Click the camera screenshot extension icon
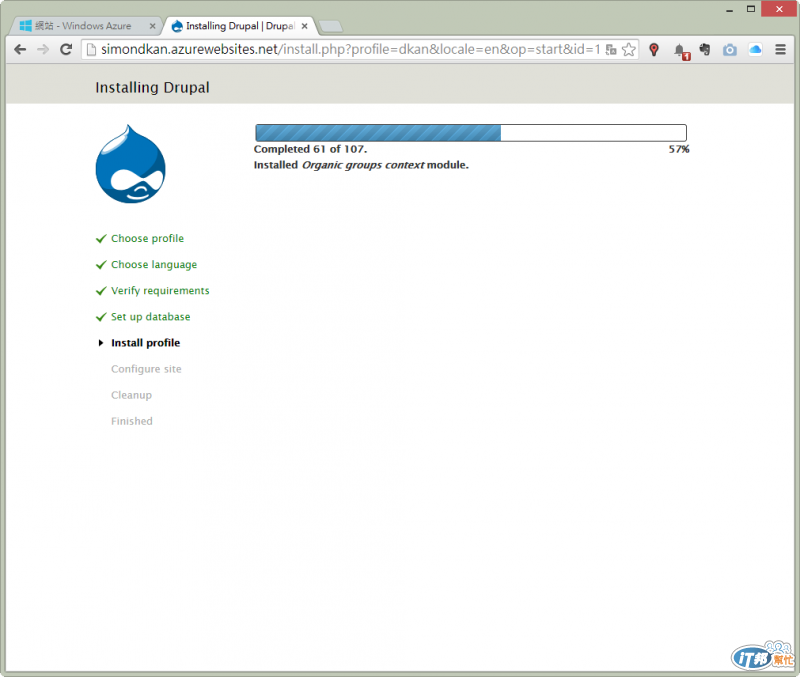The height and width of the screenshot is (677, 800). tap(730, 49)
